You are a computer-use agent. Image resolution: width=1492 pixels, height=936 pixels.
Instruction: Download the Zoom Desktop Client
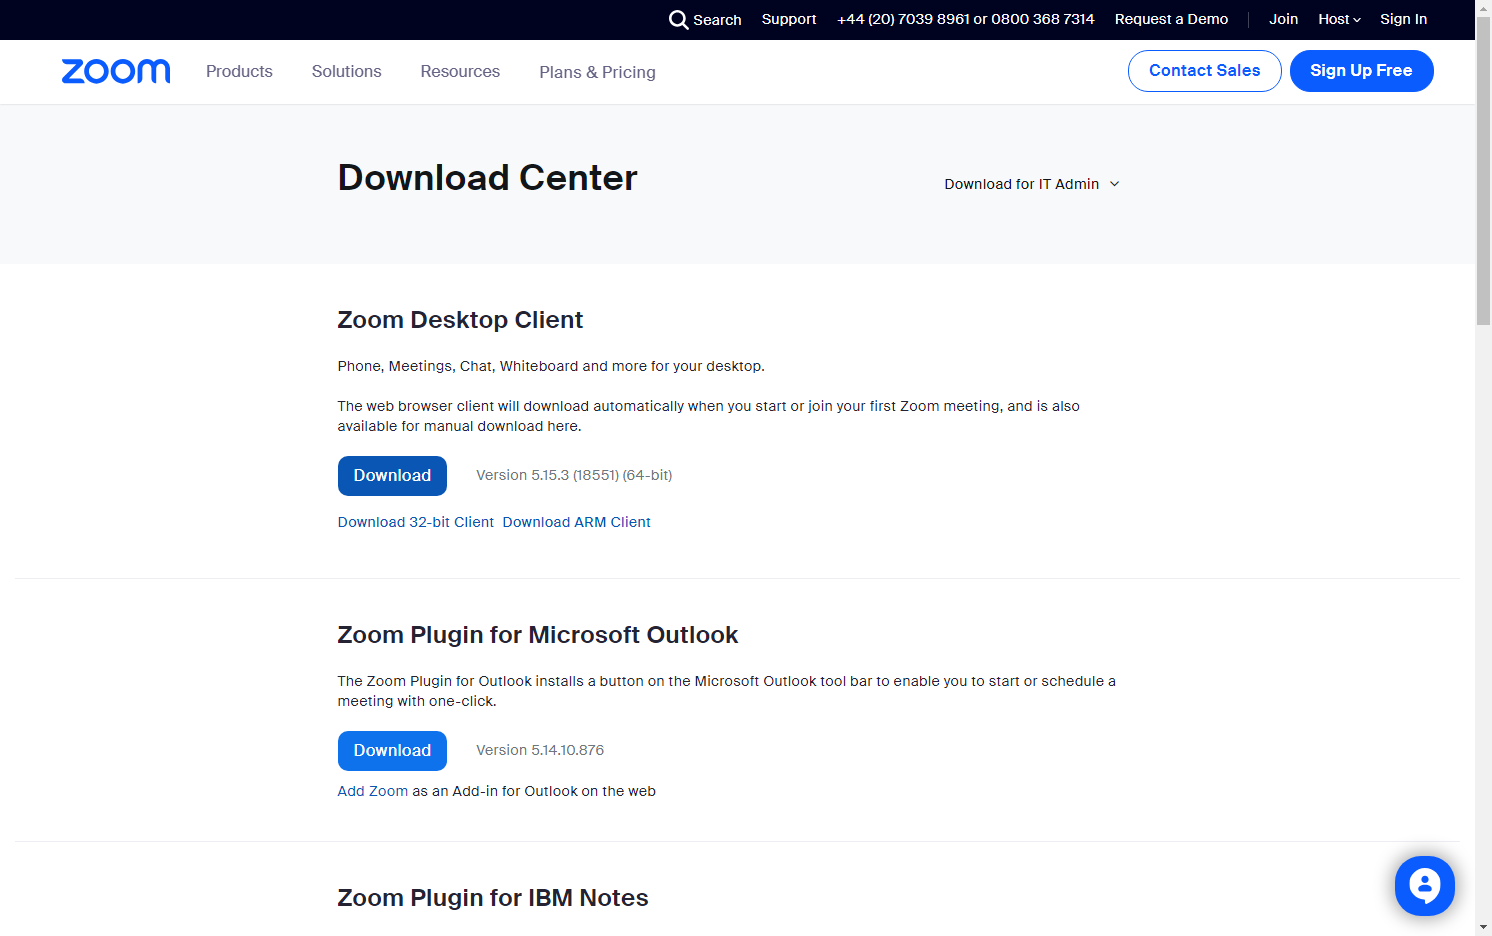(x=392, y=476)
